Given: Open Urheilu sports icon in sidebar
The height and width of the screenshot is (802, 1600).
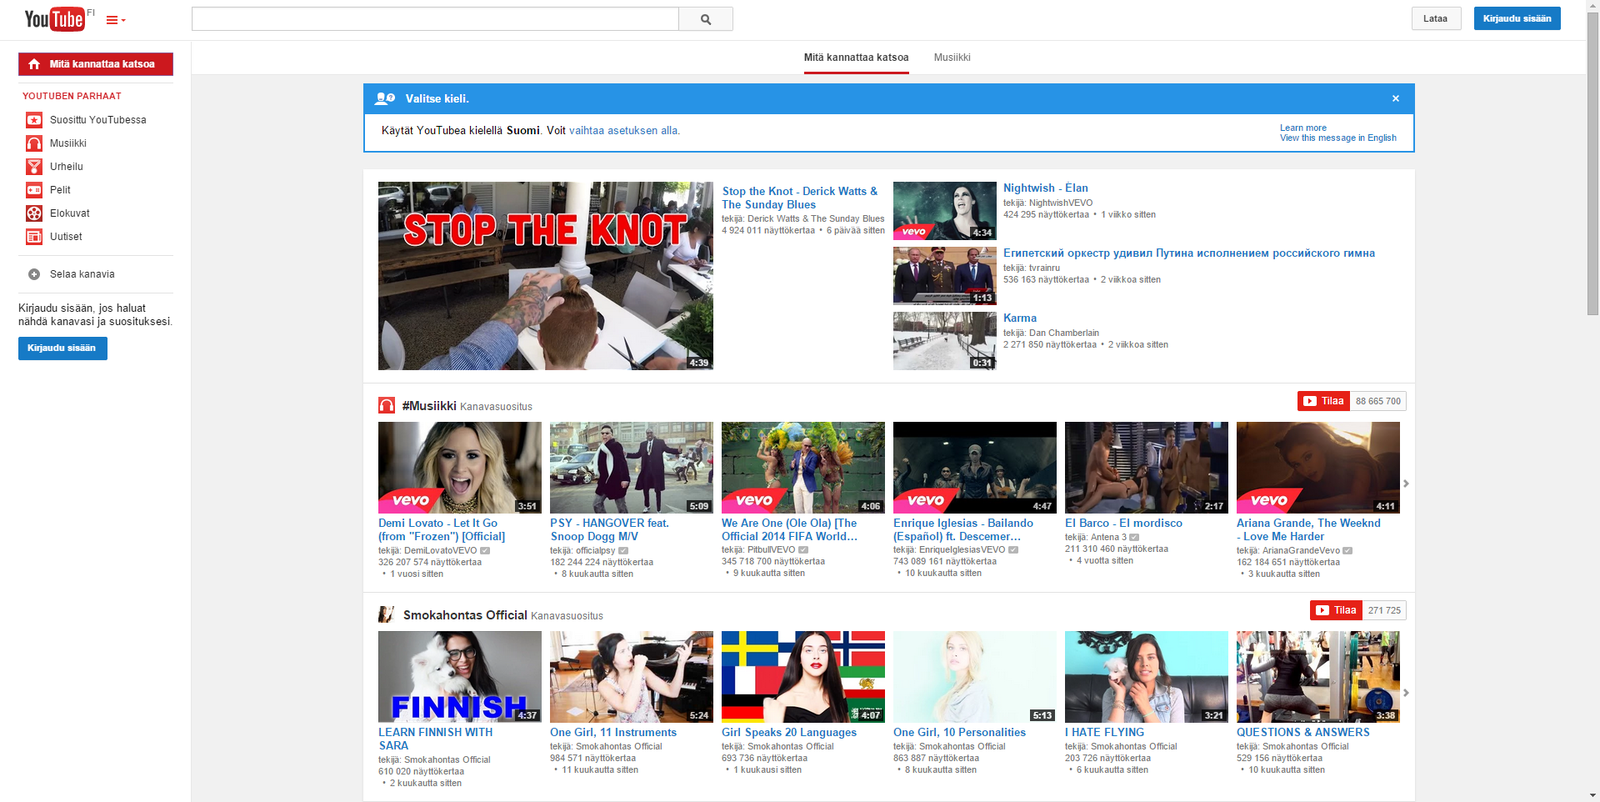Looking at the screenshot, I should [34, 167].
